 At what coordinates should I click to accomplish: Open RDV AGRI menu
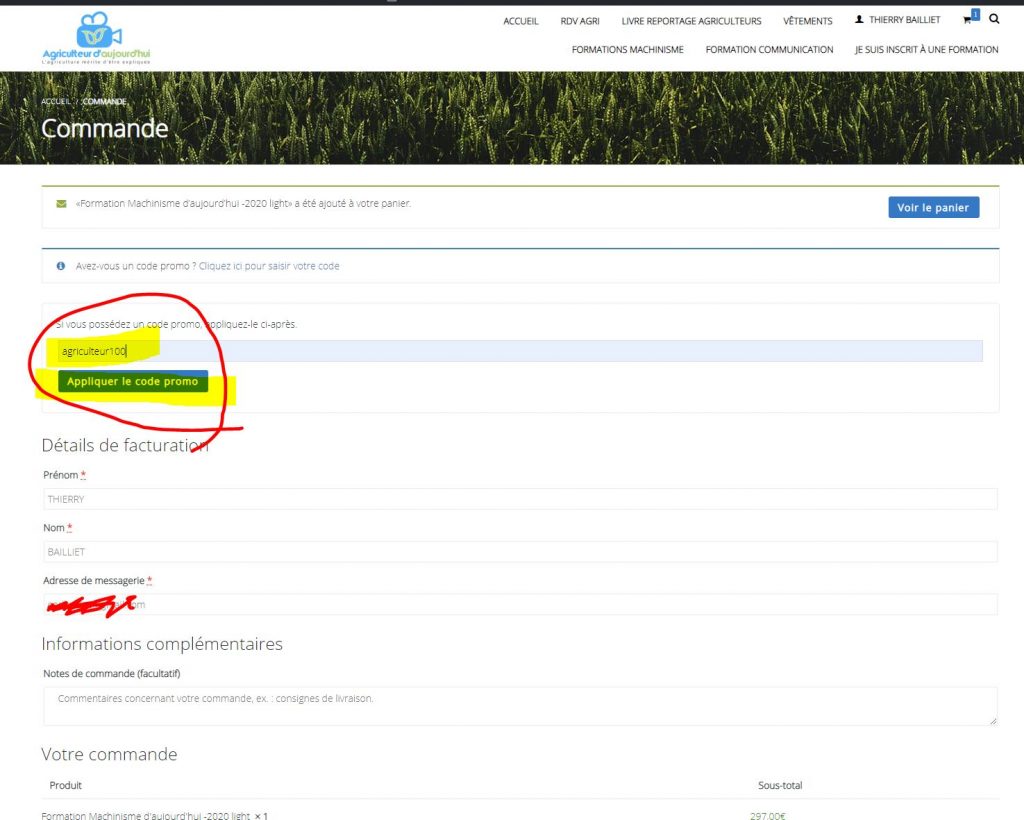click(580, 21)
